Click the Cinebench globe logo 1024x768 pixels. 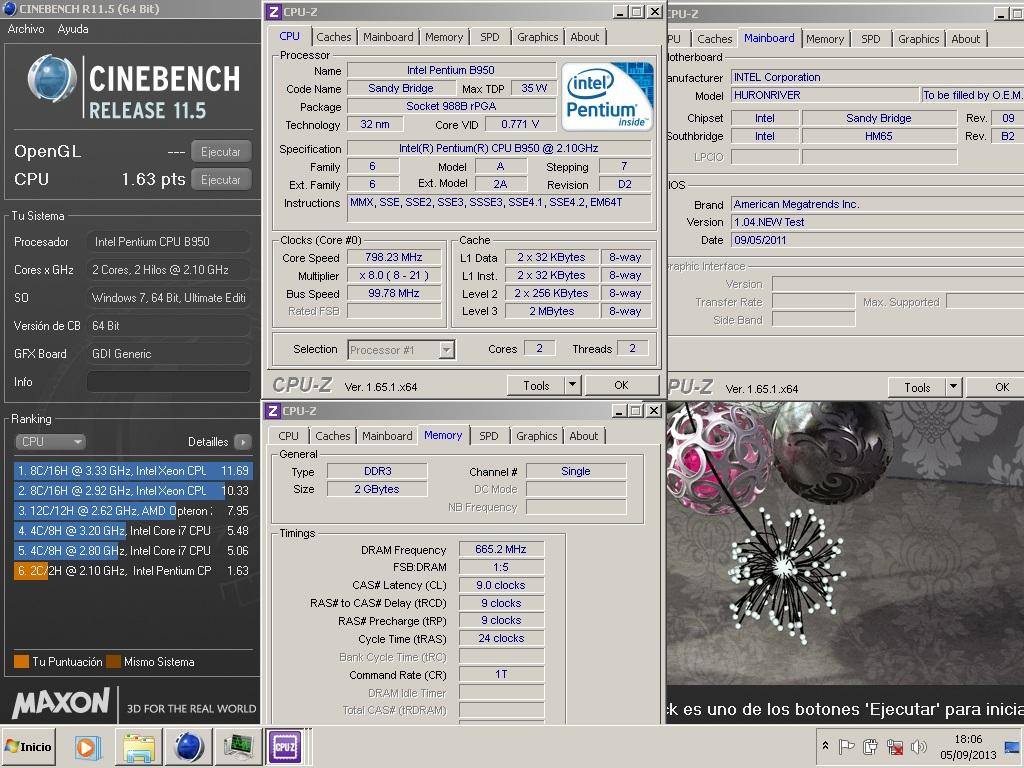[52, 79]
